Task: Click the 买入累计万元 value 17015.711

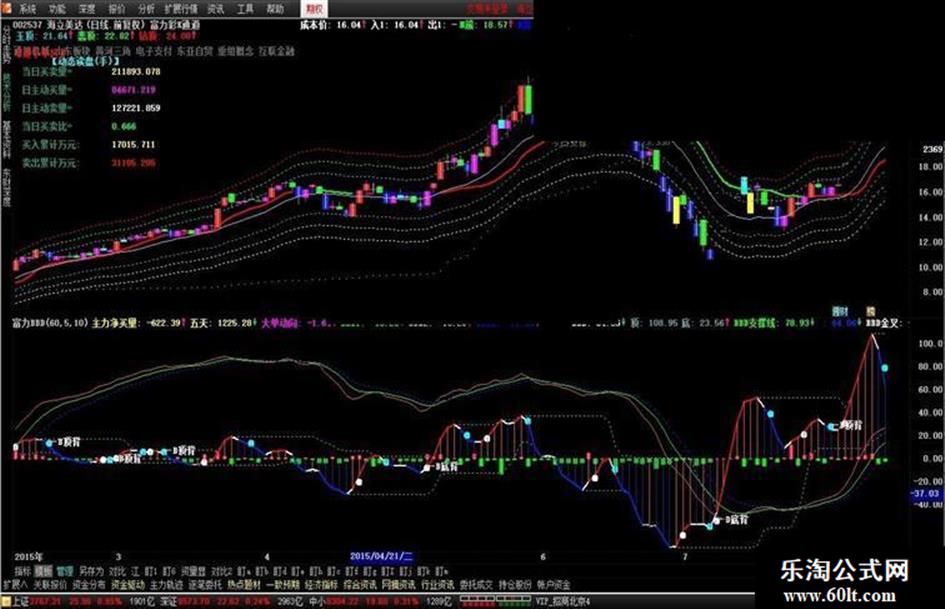Action: click(133, 145)
